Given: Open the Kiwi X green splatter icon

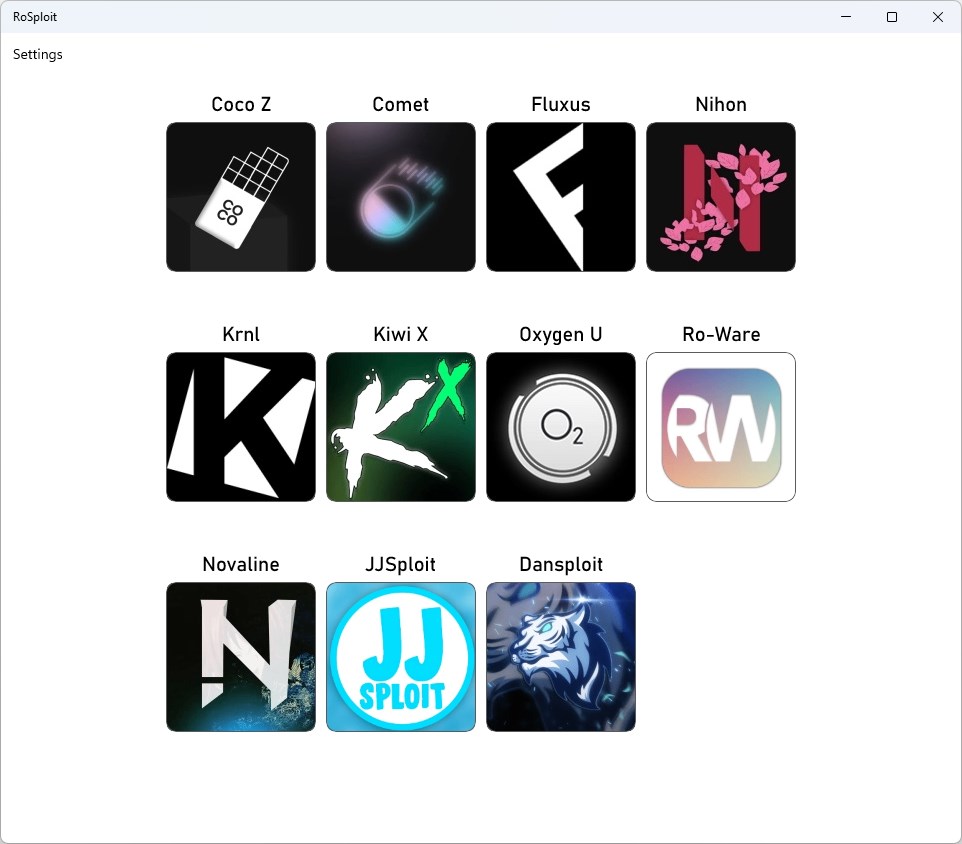Looking at the screenshot, I should pos(401,427).
